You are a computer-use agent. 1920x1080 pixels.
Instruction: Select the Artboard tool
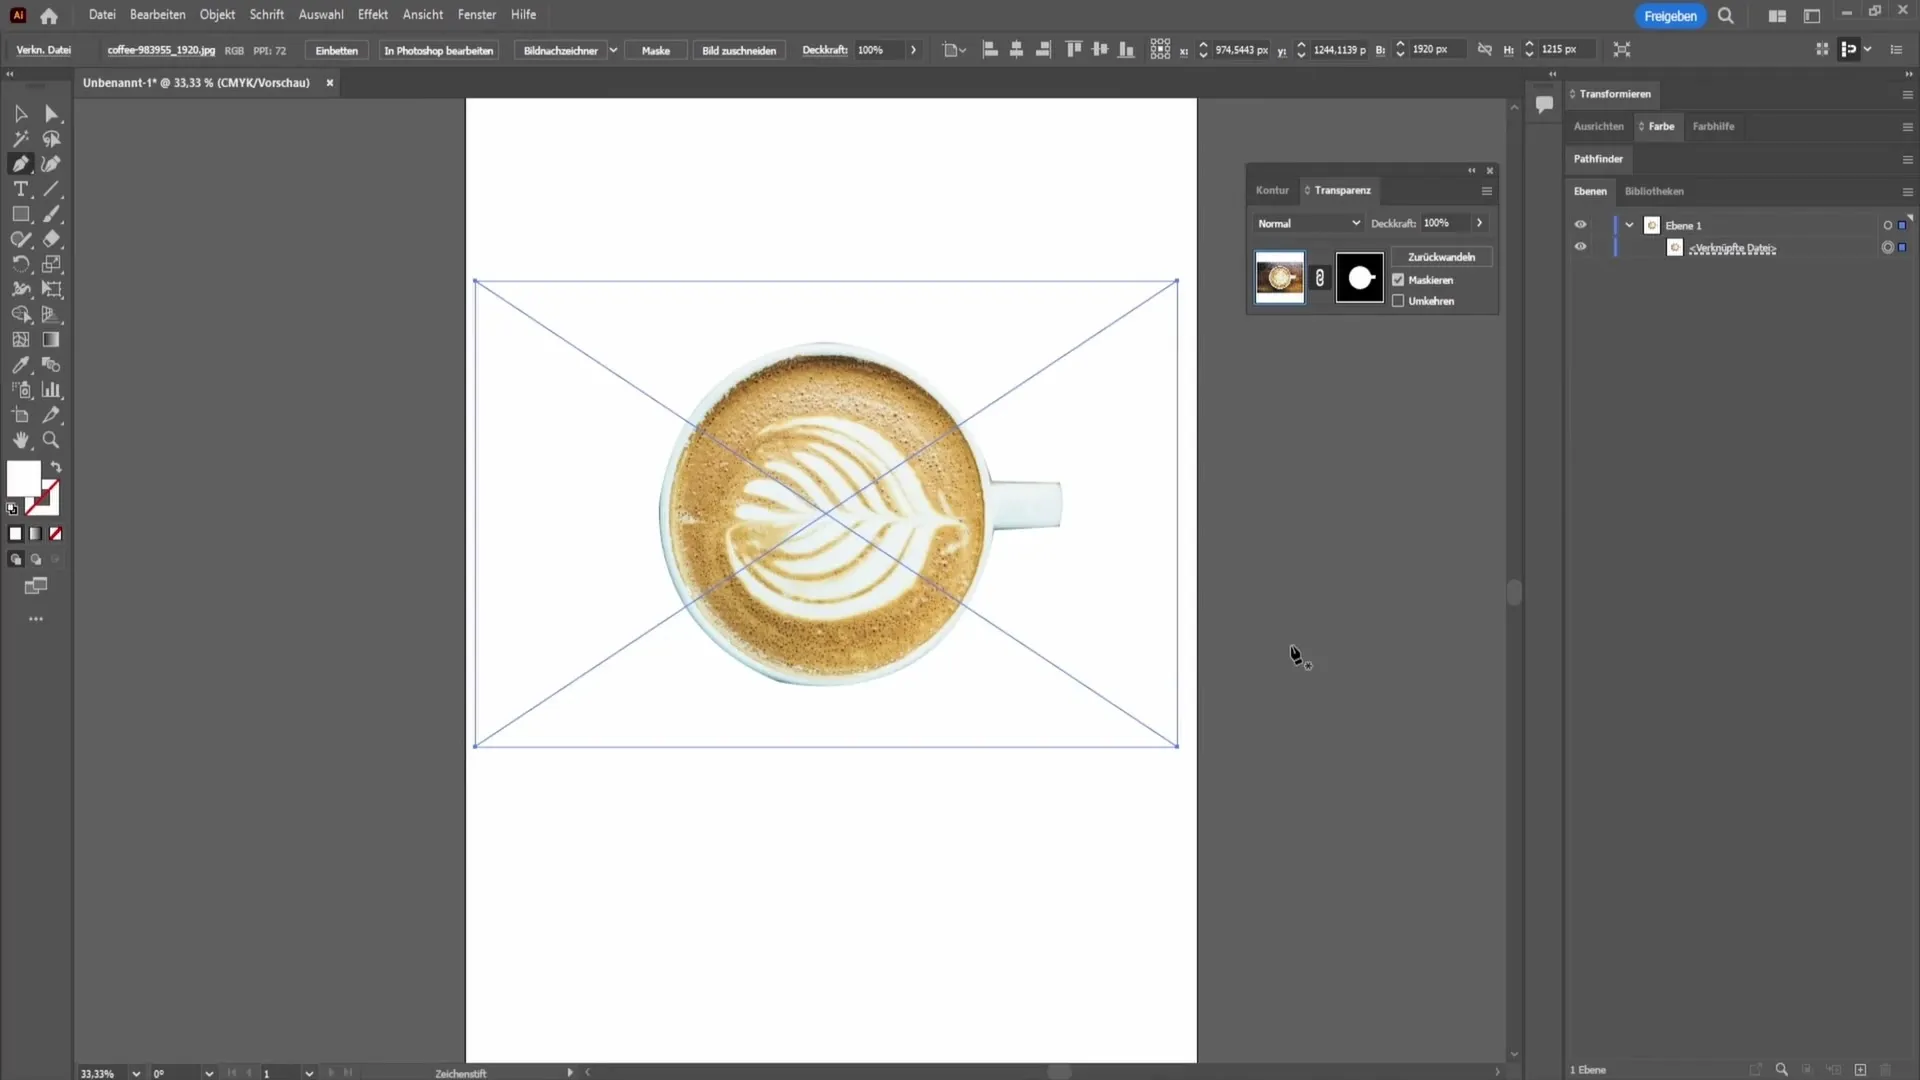[20, 415]
